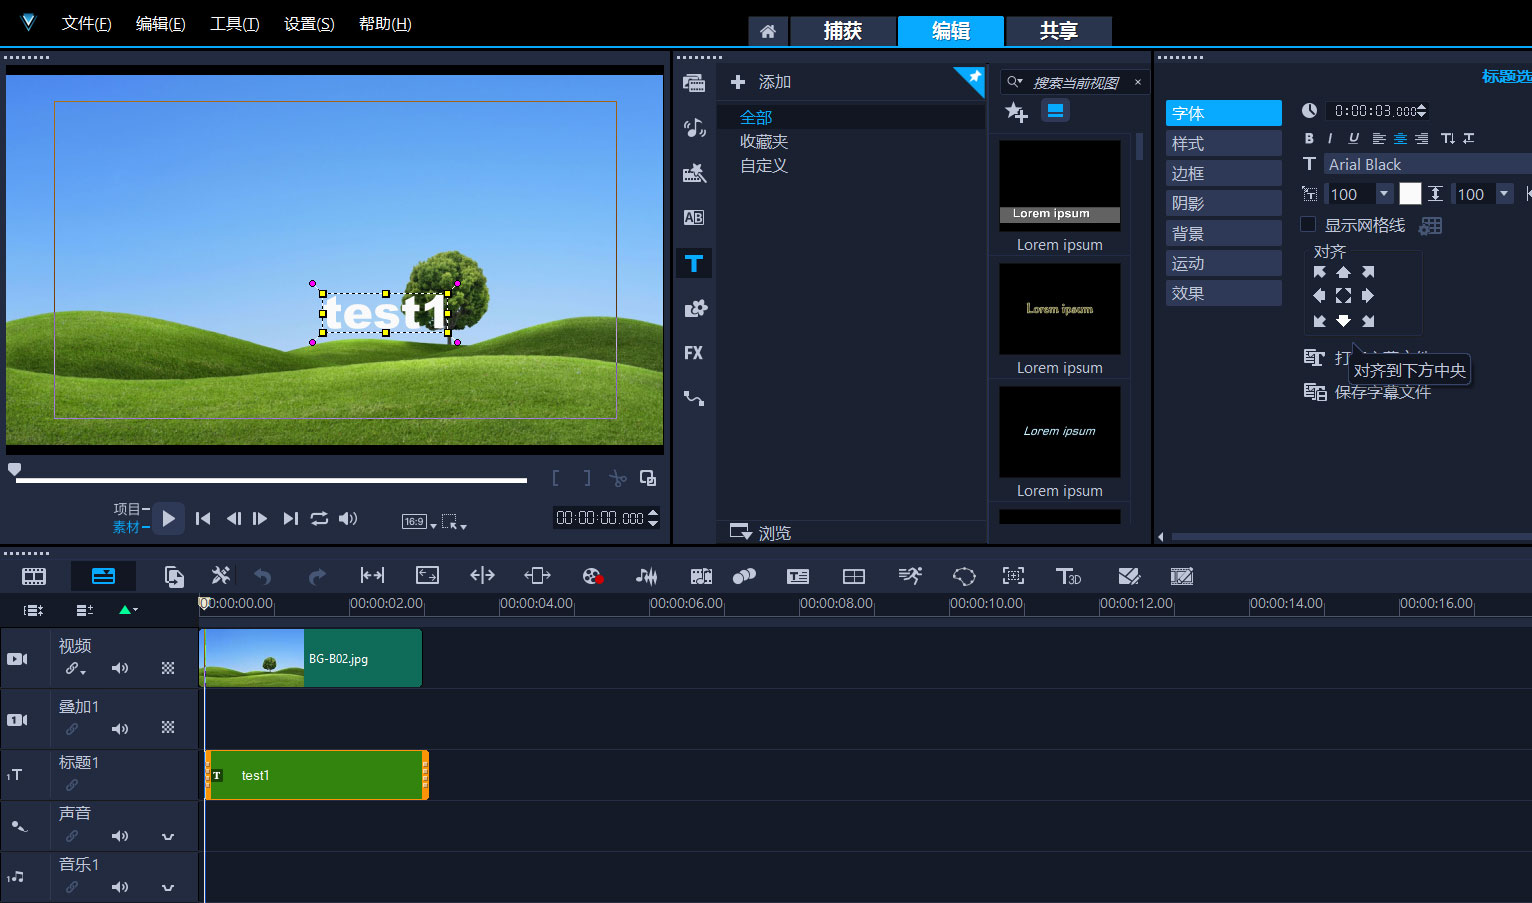Click the wrench tools icon in timeline toolbar
This screenshot has height=903, width=1532.
pos(221,576)
